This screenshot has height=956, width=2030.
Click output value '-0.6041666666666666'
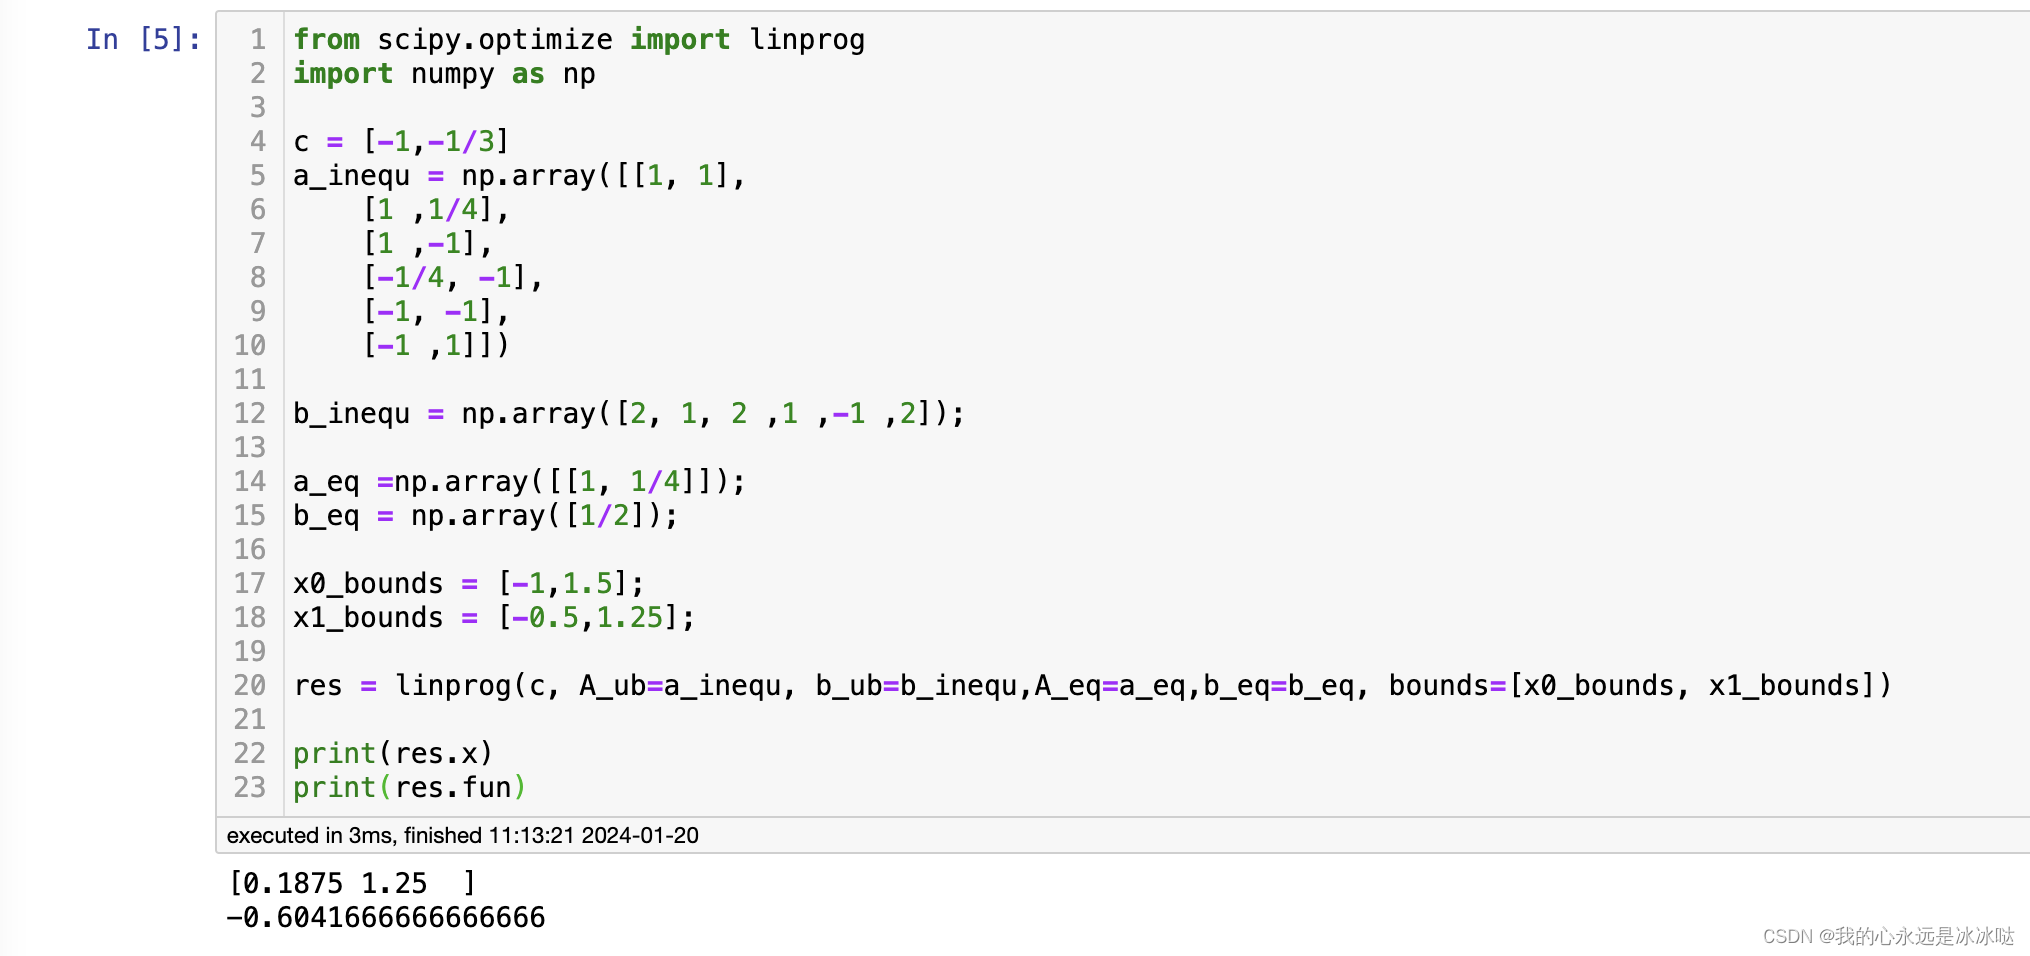pos(386,918)
